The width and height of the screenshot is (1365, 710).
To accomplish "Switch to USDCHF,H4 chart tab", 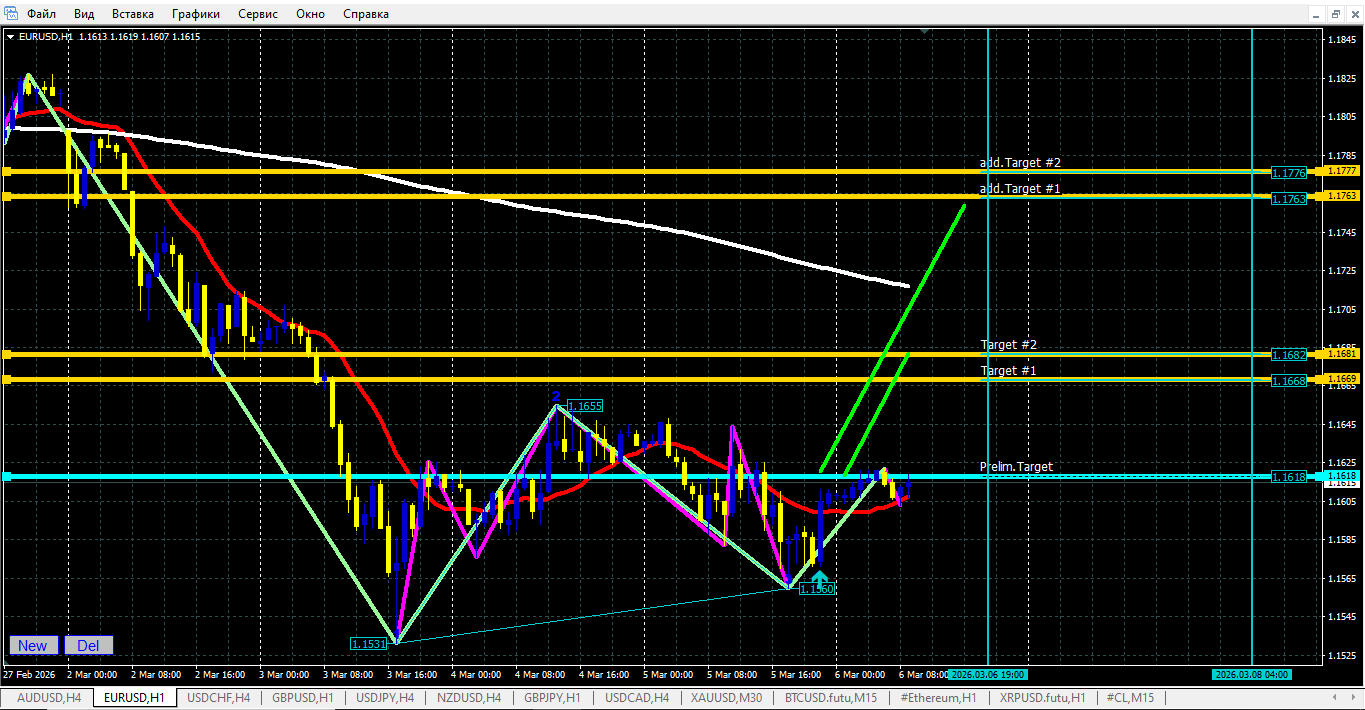I will click(x=219, y=698).
